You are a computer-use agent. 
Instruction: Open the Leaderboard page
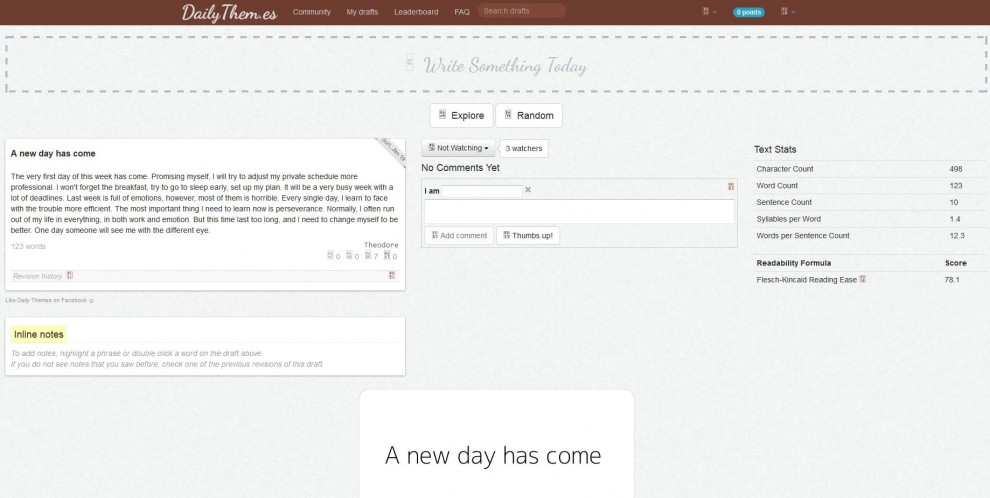click(x=416, y=12)
